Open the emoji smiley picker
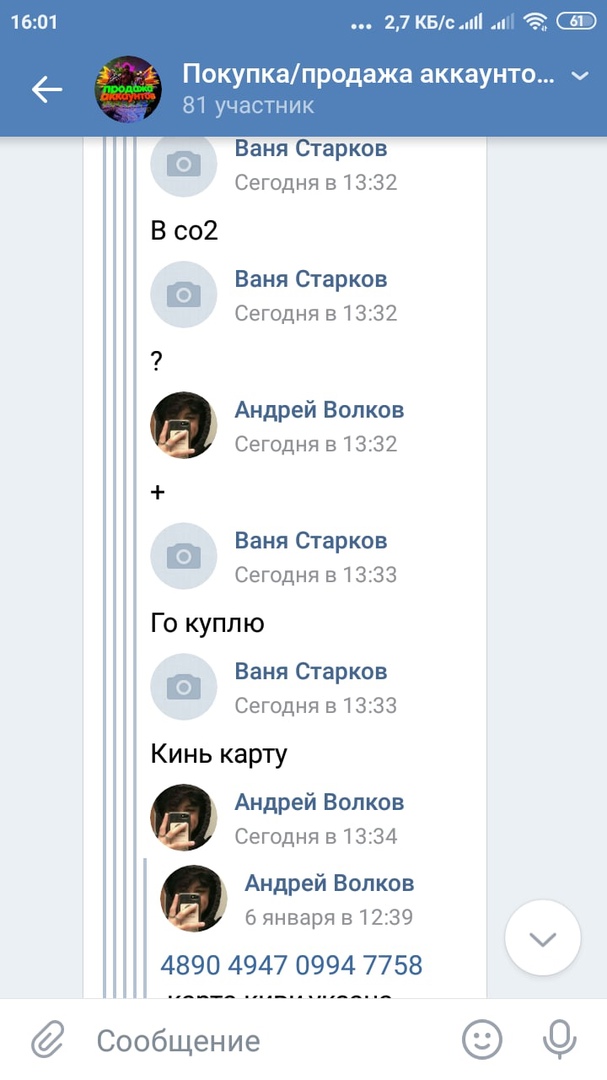This screenshot has width=607, height=1080. click(x=482, y=1040)
